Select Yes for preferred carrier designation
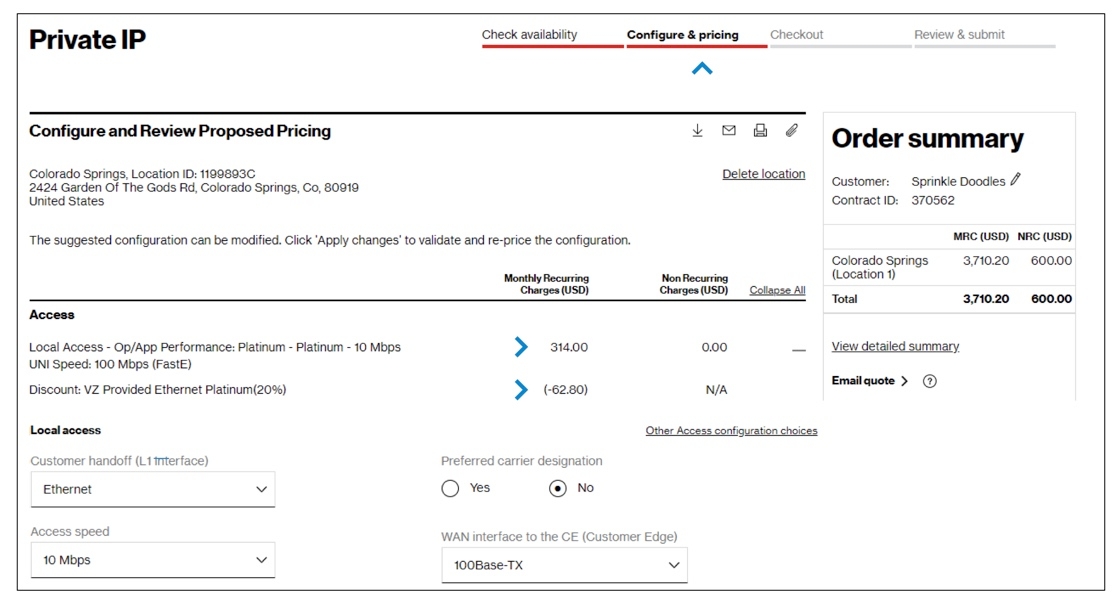Screen dimensions: 1117x600 (451, 488)
